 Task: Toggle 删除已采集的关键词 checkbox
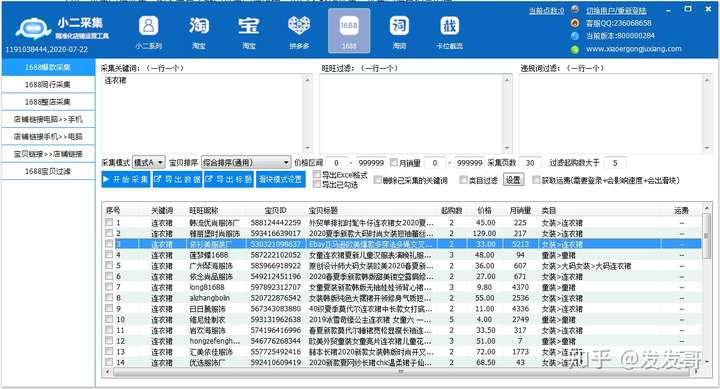point(377,180)
